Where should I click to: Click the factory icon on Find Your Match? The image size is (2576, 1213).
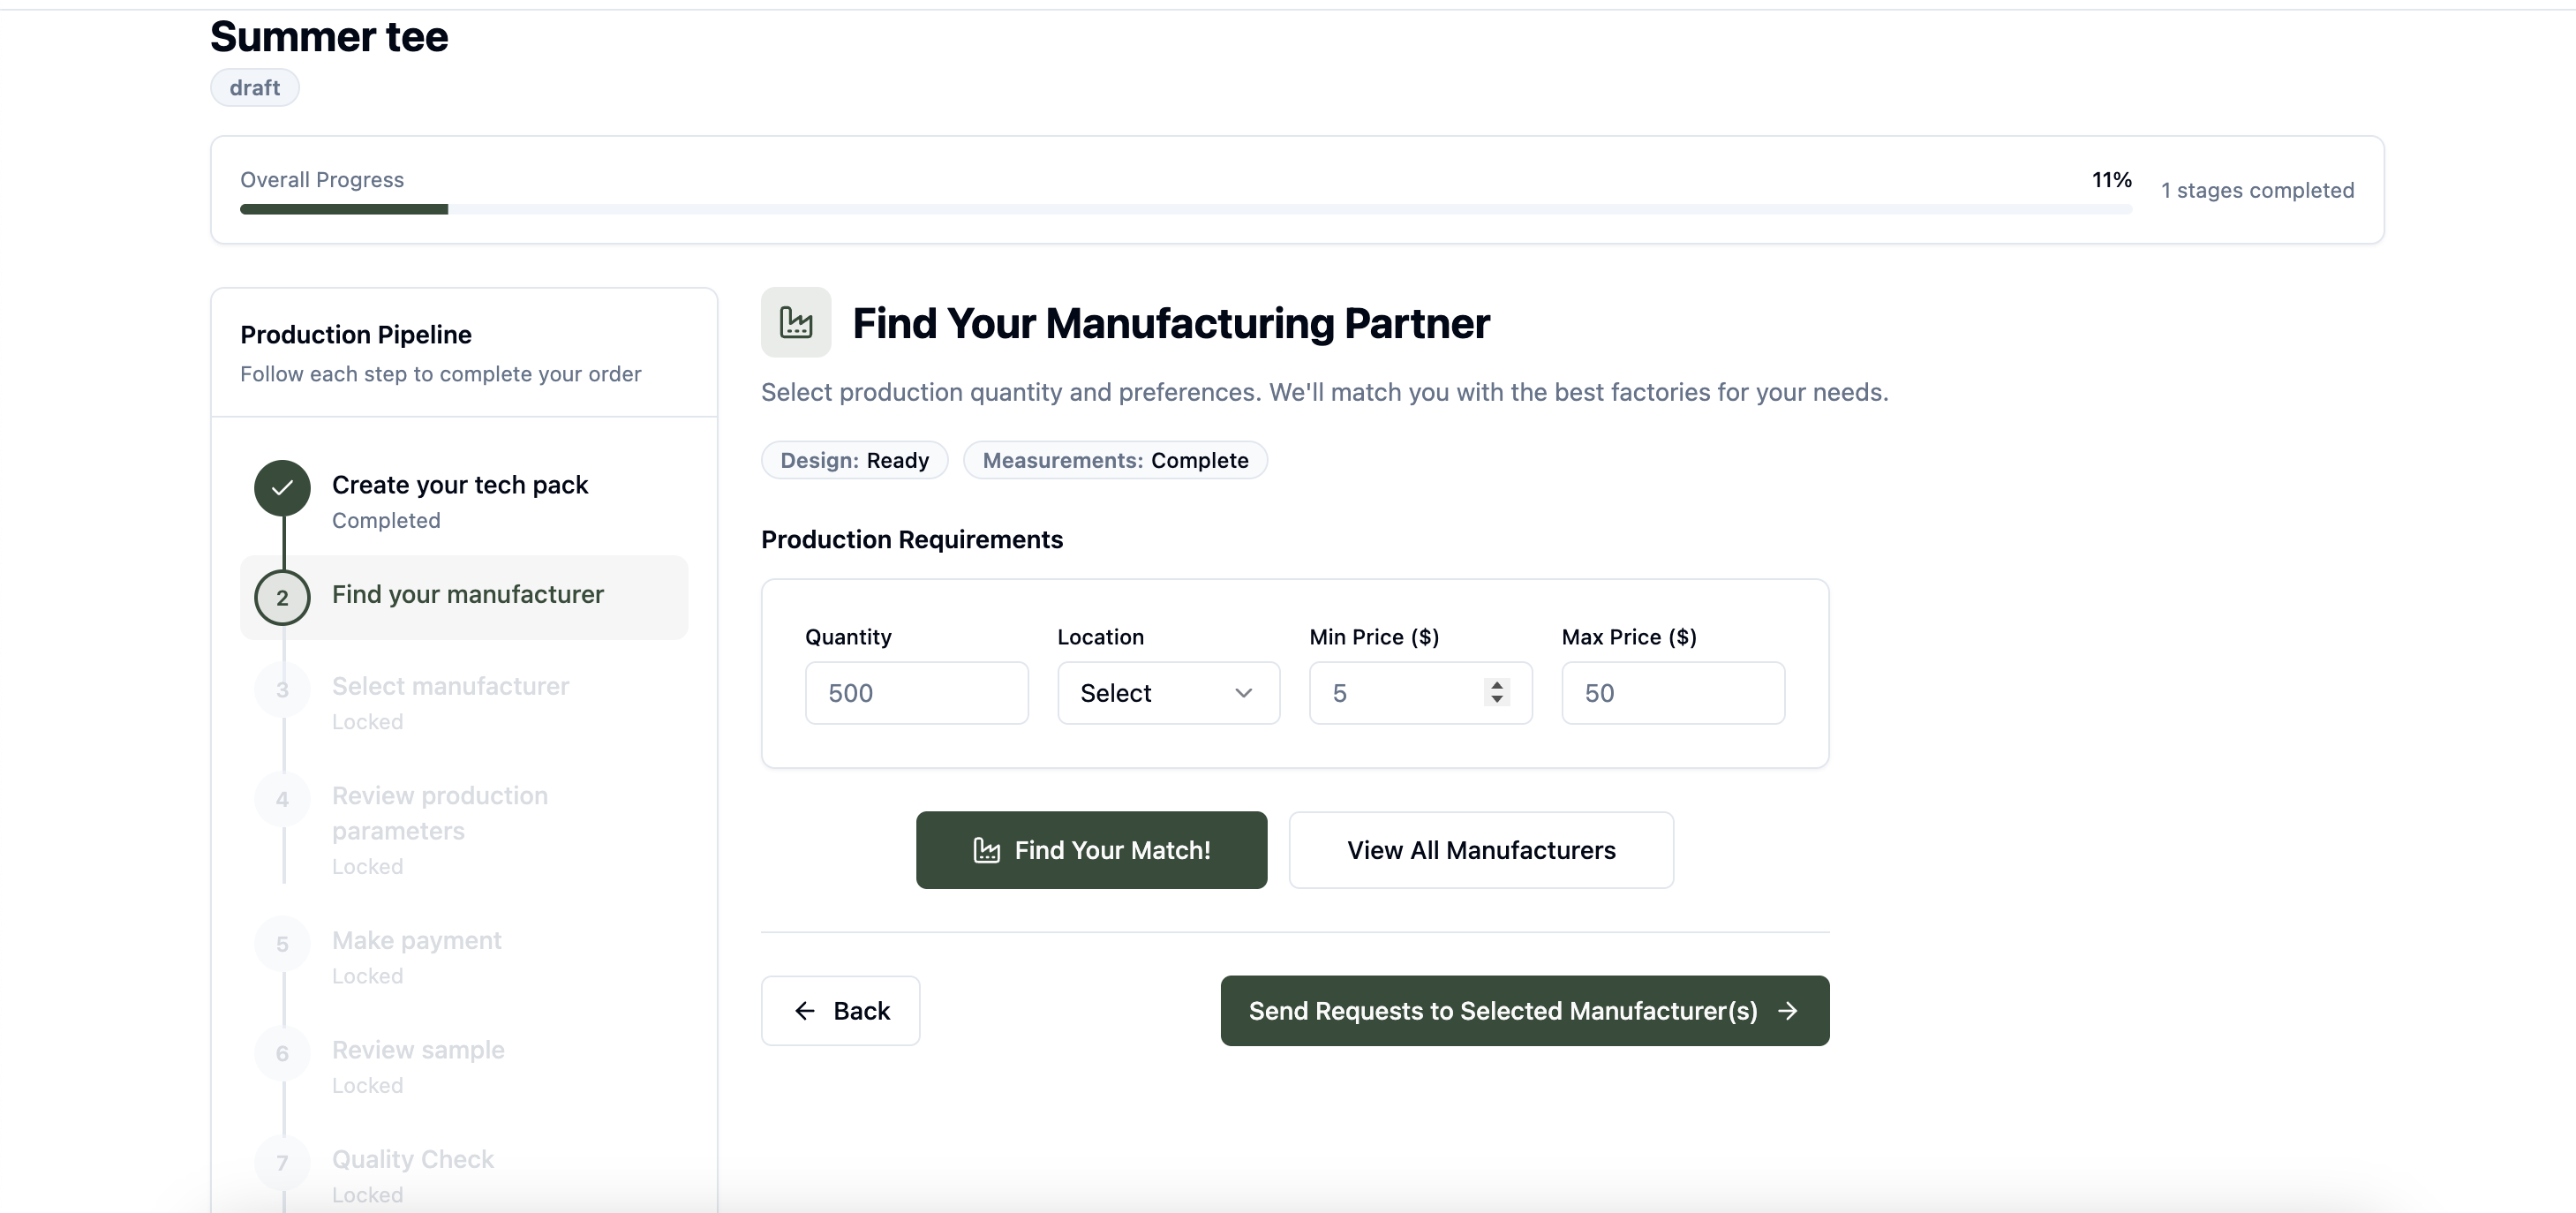[986, 850]
